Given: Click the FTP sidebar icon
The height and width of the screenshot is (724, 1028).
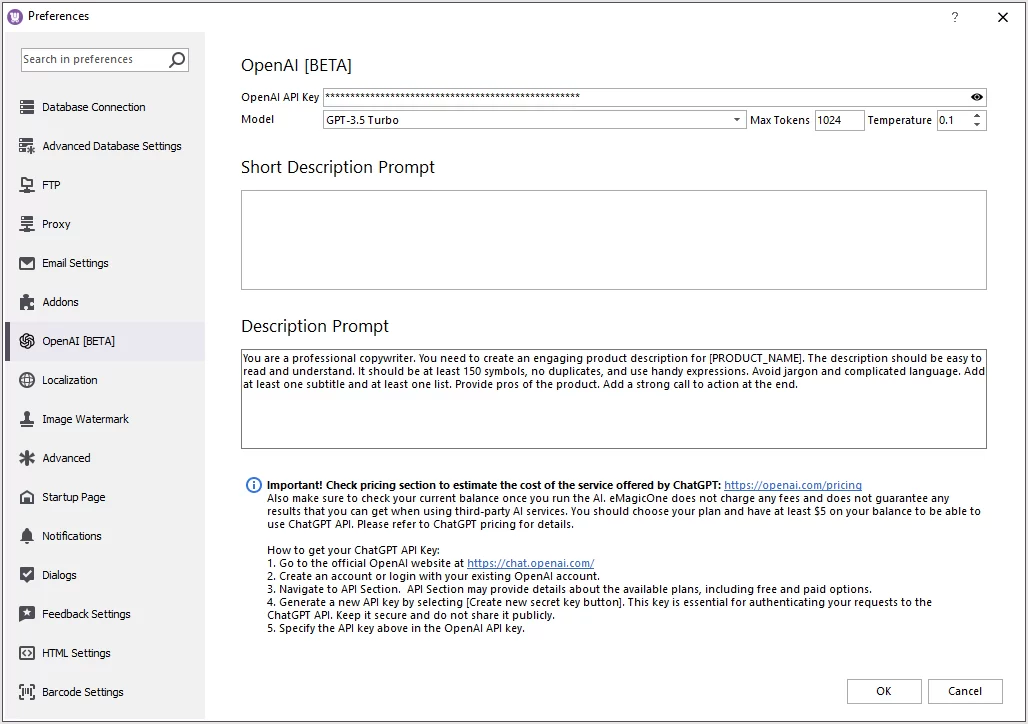Looking at the screenshot, I should click(27, 185).
